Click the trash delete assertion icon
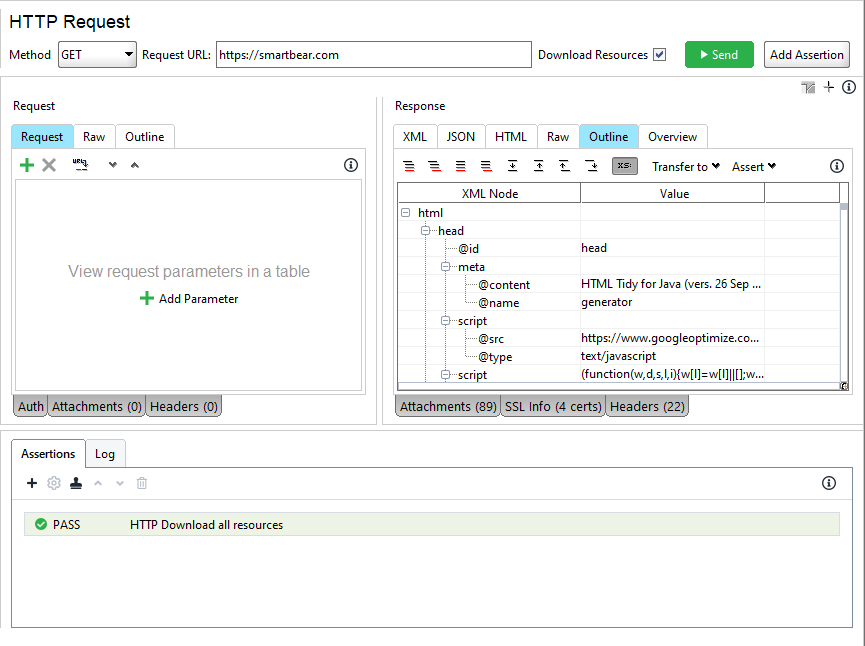 tap(142, 483)
